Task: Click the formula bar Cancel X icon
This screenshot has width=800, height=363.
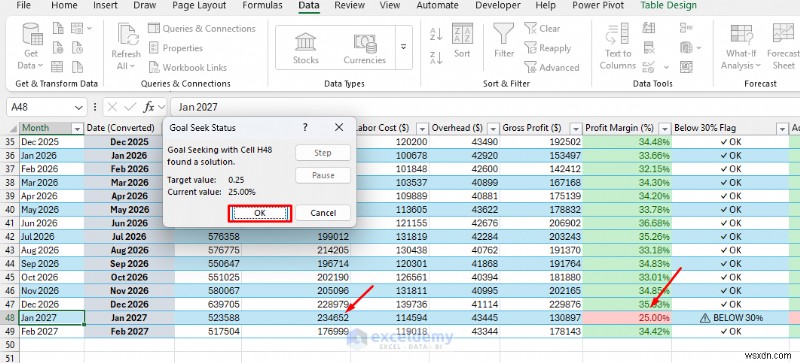Action: tap(112, 107)
